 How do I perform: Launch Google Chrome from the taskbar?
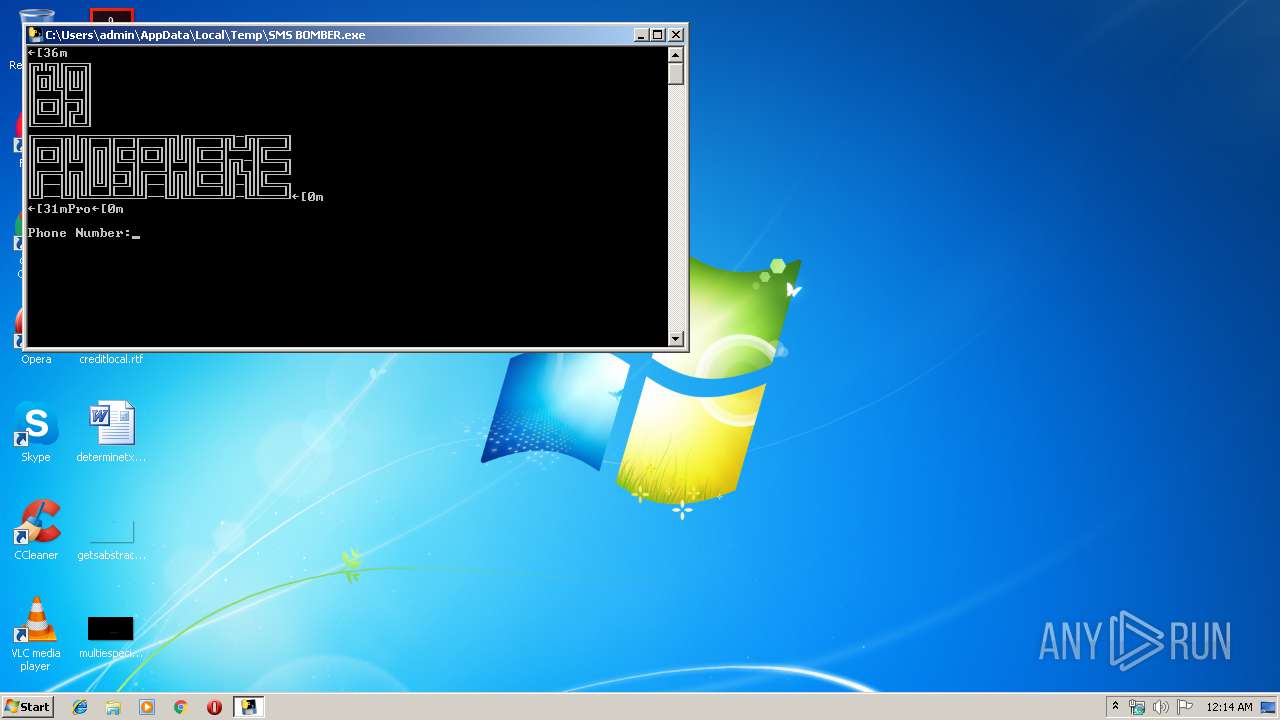pos(180,707)
